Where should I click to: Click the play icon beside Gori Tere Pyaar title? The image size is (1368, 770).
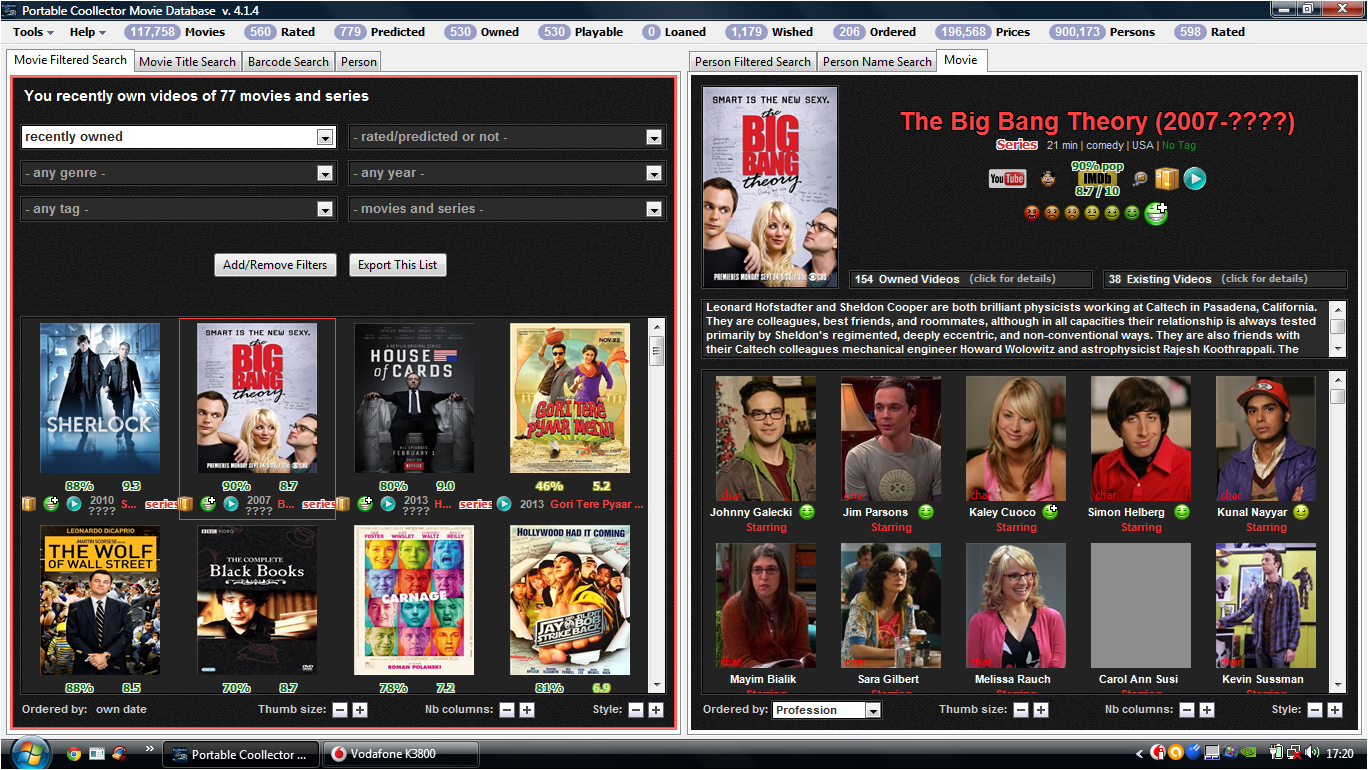pyautogui.click(x=504, y=503)
